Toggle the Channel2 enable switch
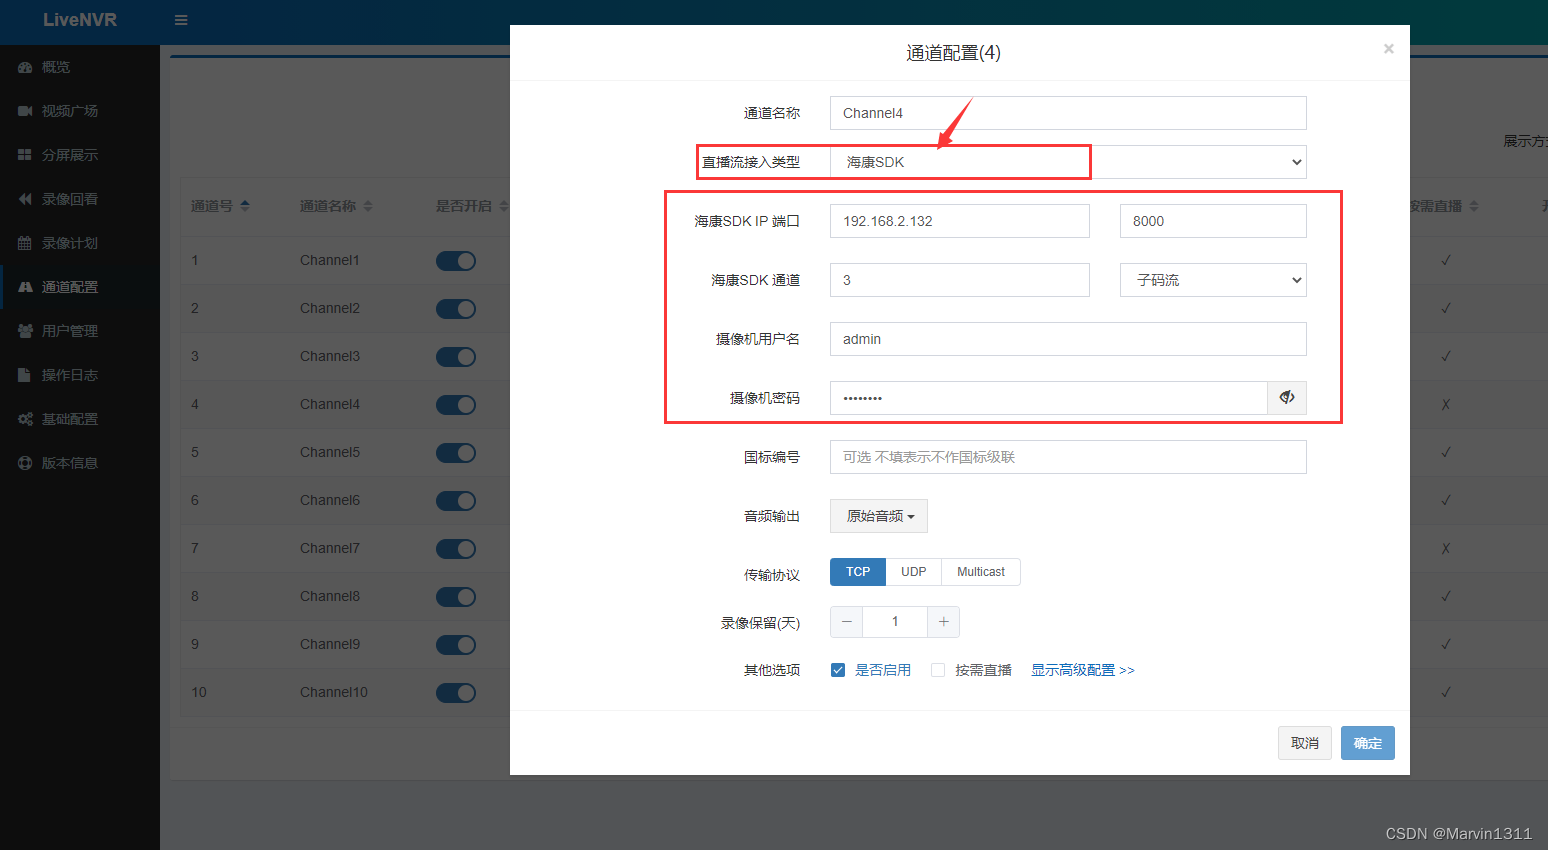Screen dimensions: 1548x850 tap(456, 309)
